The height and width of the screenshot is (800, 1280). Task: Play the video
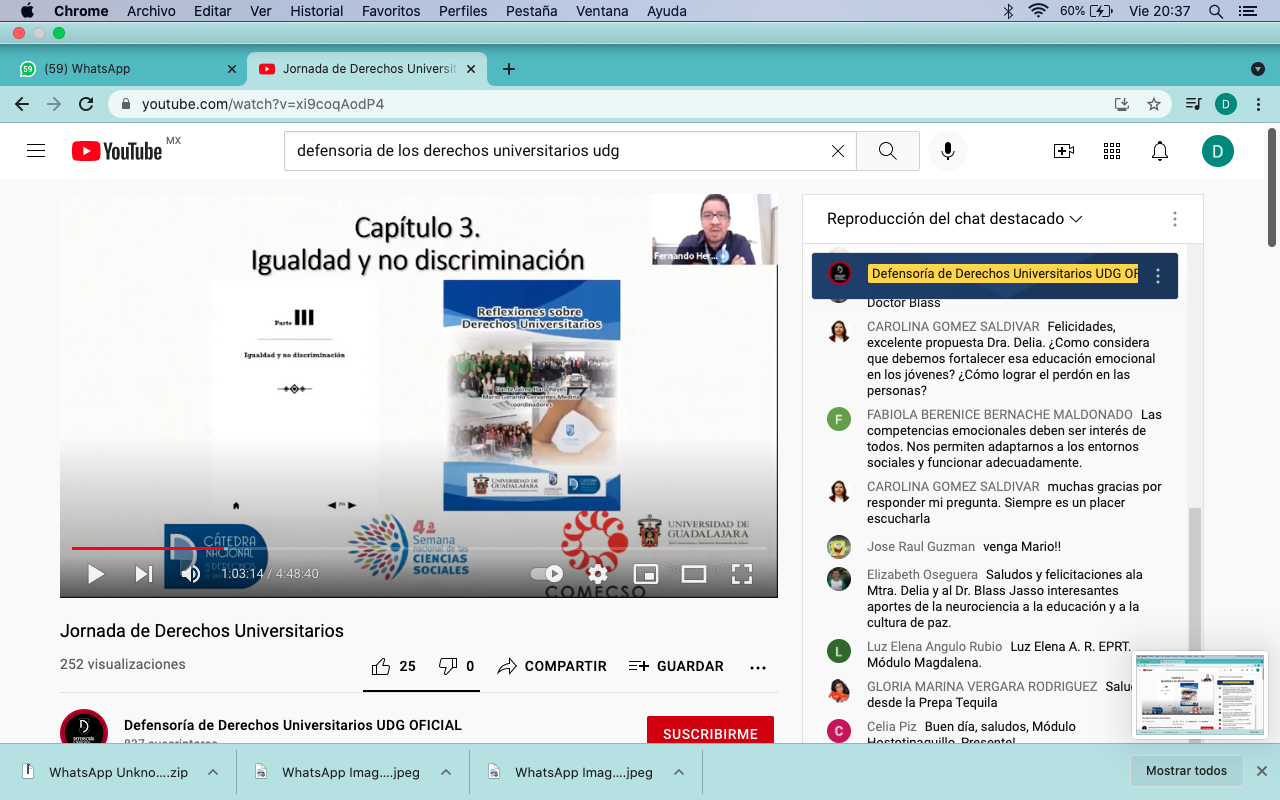(x=96, y=574)
